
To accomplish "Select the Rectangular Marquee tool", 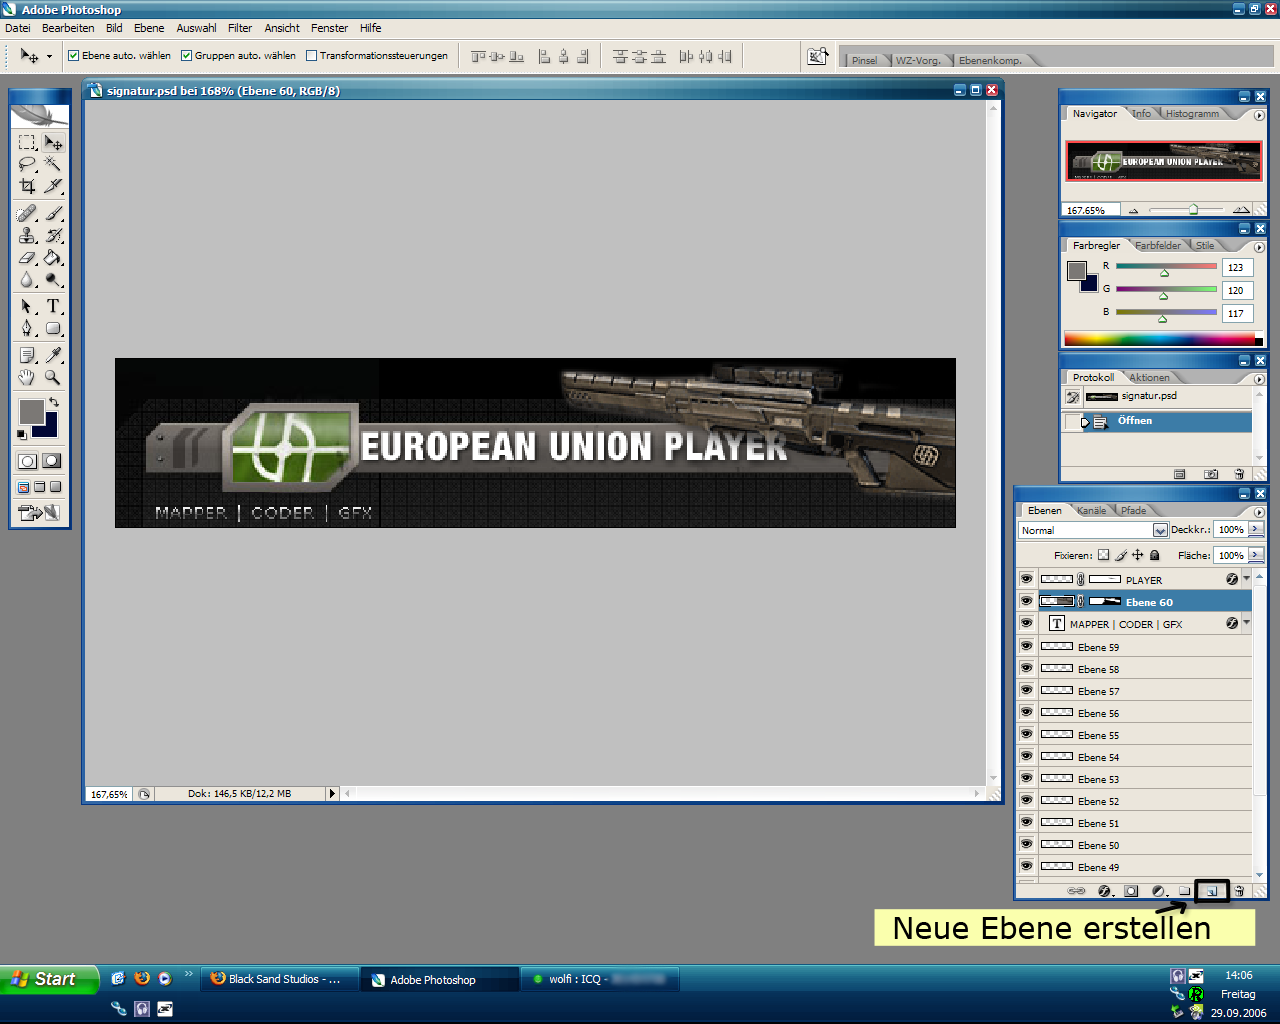I will tap(27, 142).
